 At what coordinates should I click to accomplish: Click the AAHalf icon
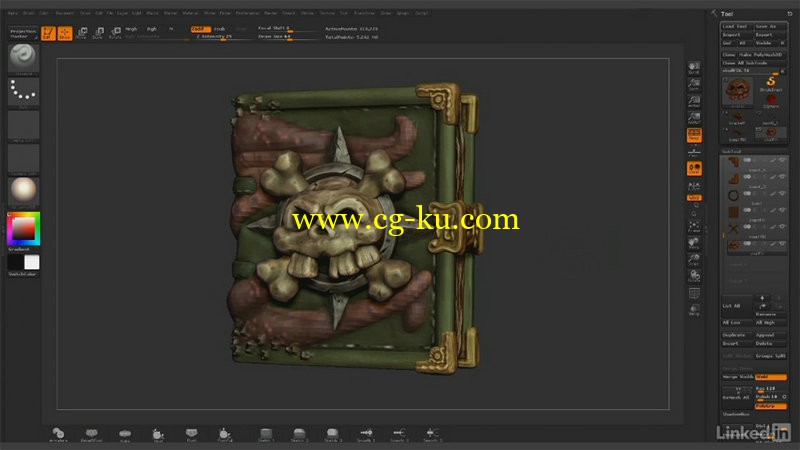click(694, 118)
